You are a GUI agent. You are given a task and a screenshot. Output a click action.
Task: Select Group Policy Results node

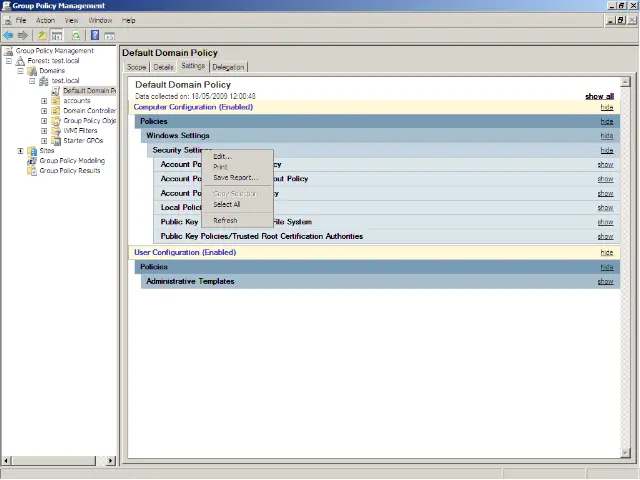coord(69,170)
